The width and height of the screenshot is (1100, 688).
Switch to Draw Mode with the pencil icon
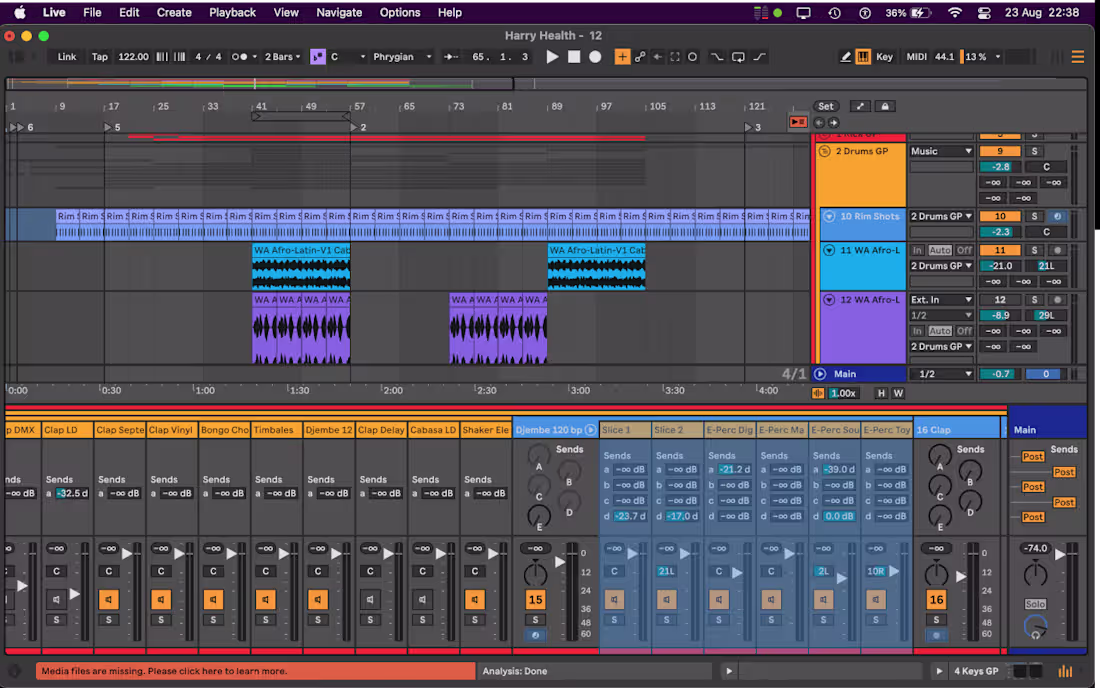coord(845,57)
